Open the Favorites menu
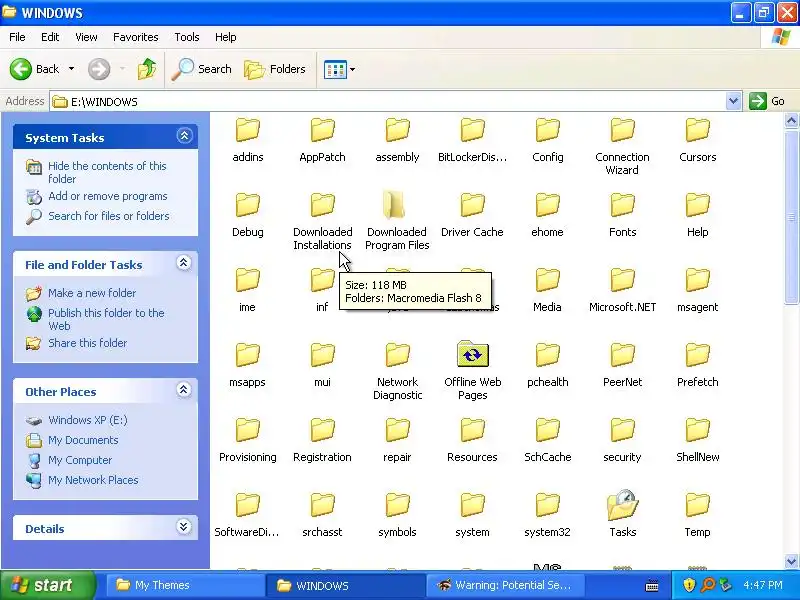 [136, 37]
